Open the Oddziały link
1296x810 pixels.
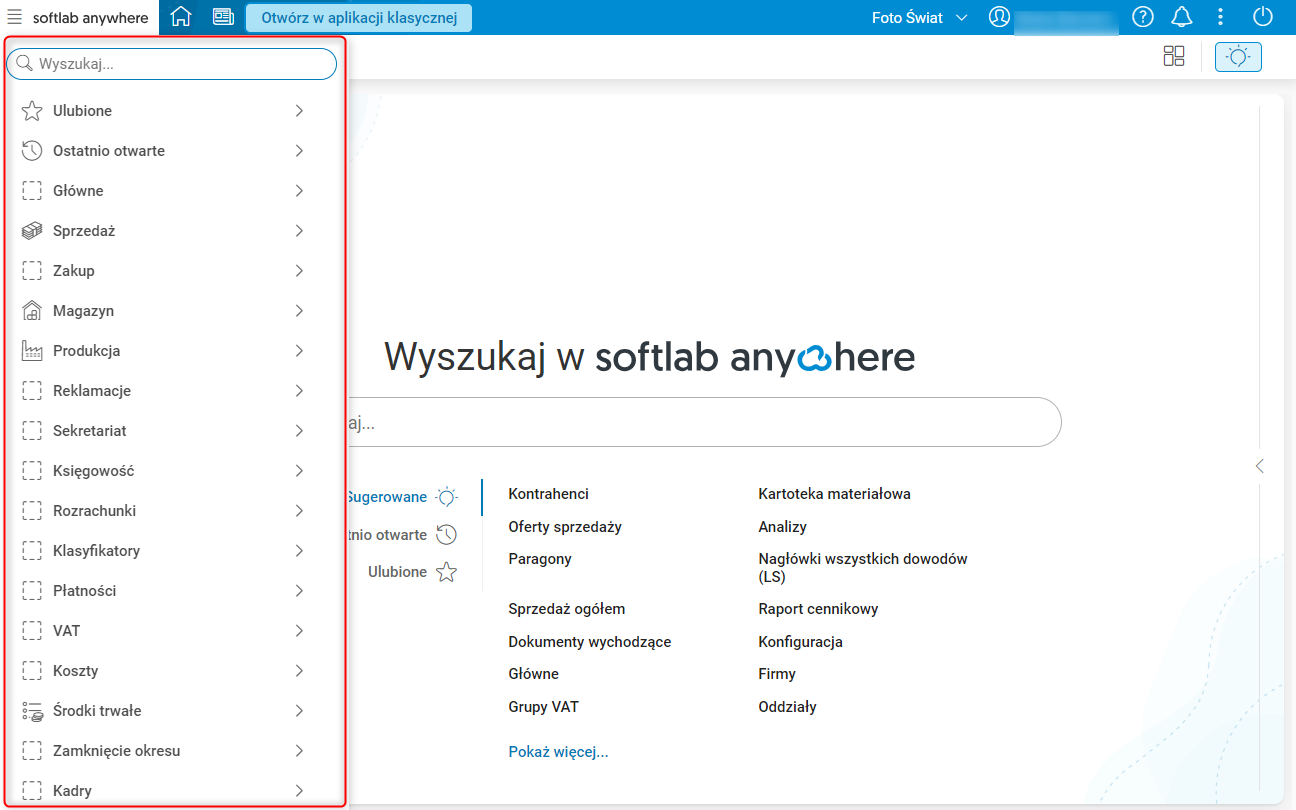787,707
